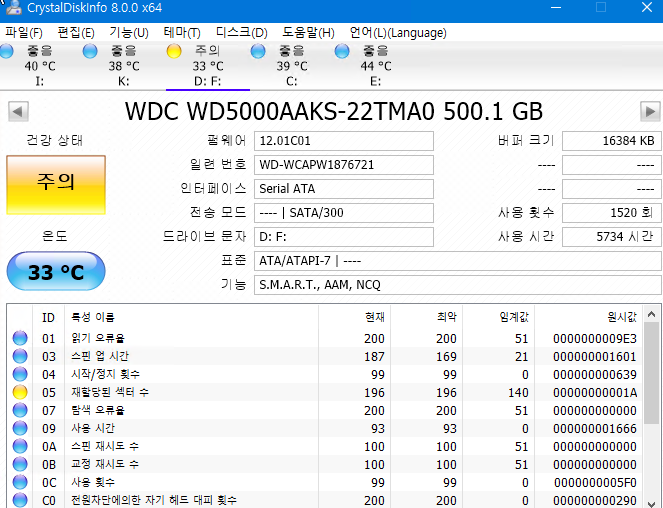
Task: Click raw value 000000001666
Action: (x=595, y=428)
